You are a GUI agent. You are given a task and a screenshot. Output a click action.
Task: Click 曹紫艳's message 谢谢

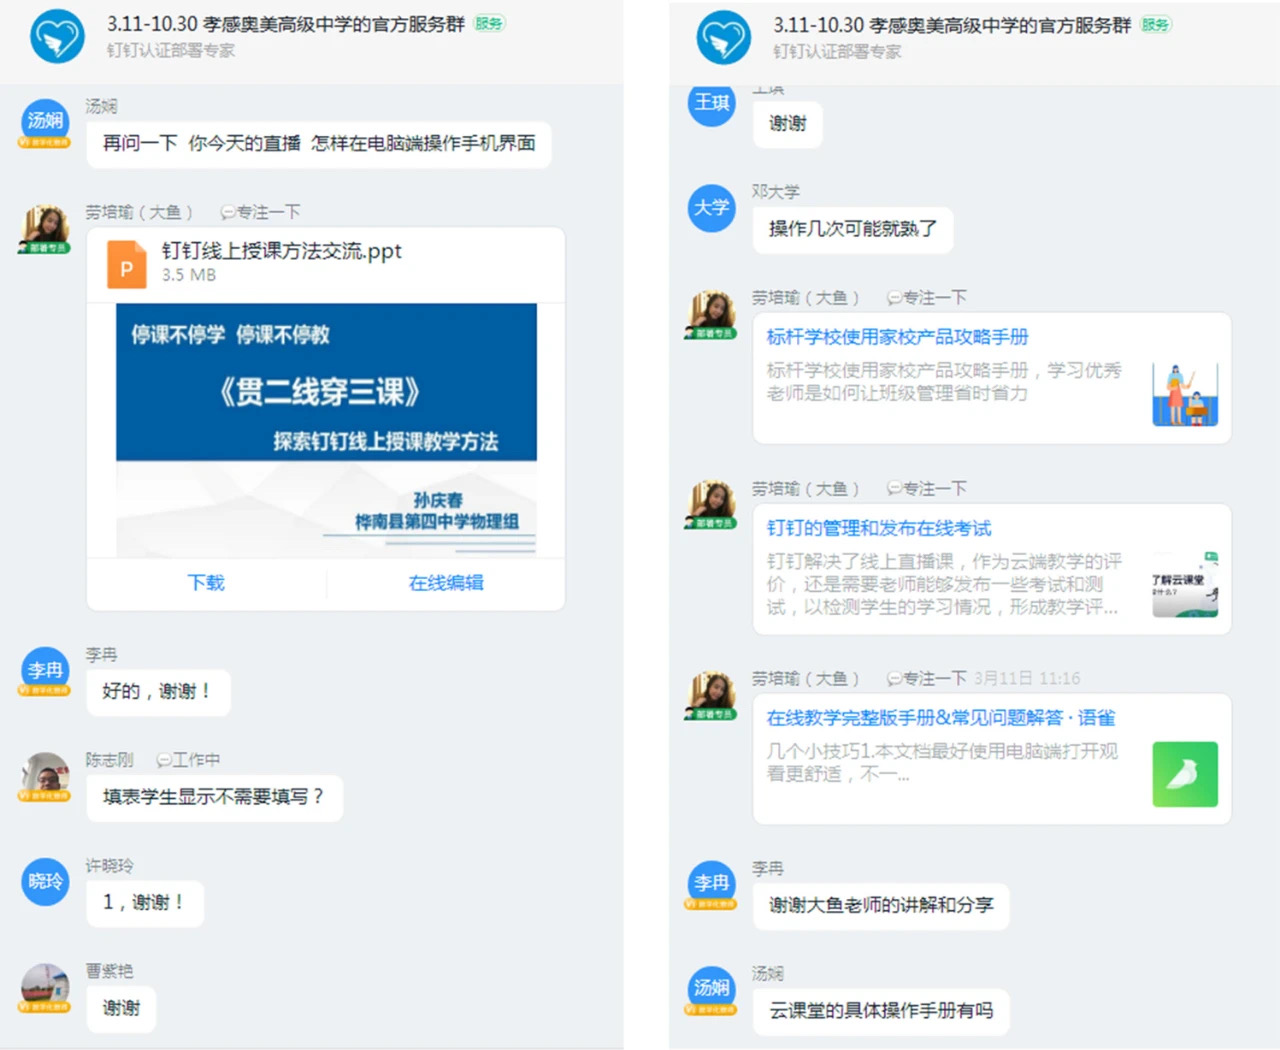click(x=121, y=1008)
